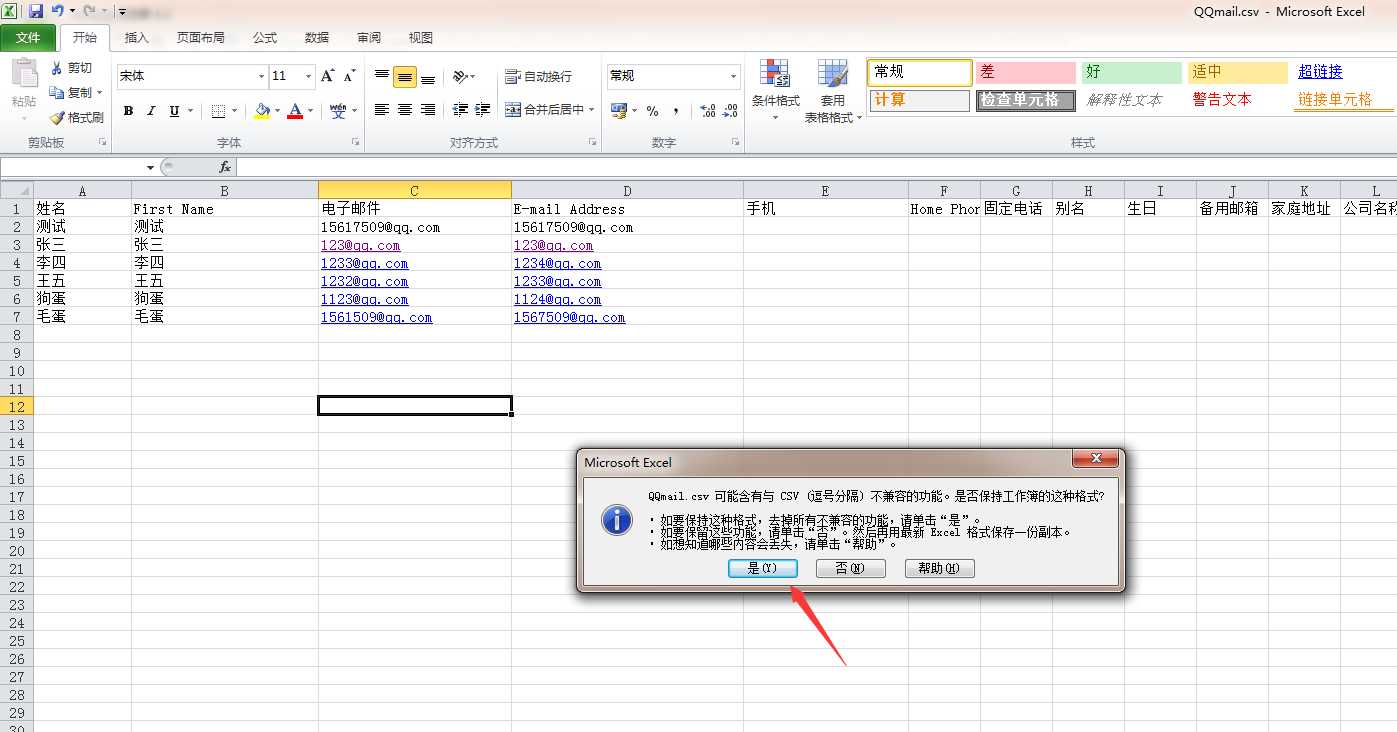Switch to Insert (插入) tab
Image resolution: width=1397 pixels, height=732 pixels.
click(x=137, y=38)
